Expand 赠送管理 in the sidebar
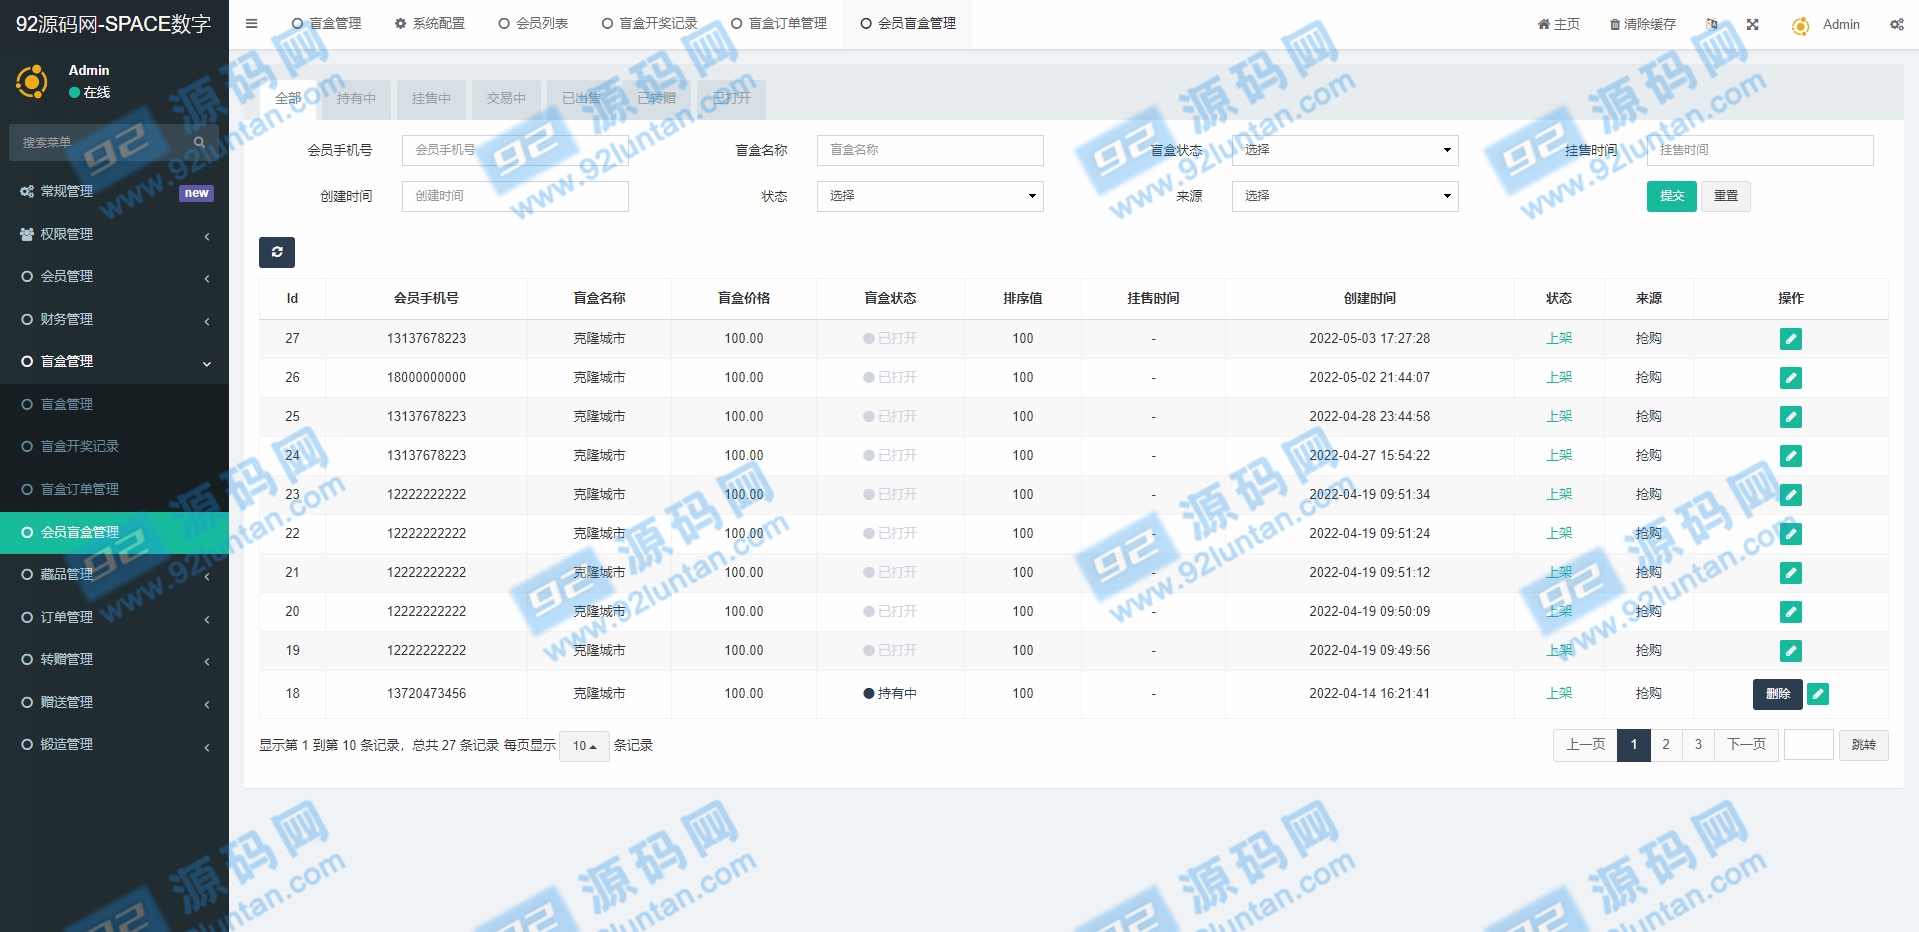 coord(114,702)
